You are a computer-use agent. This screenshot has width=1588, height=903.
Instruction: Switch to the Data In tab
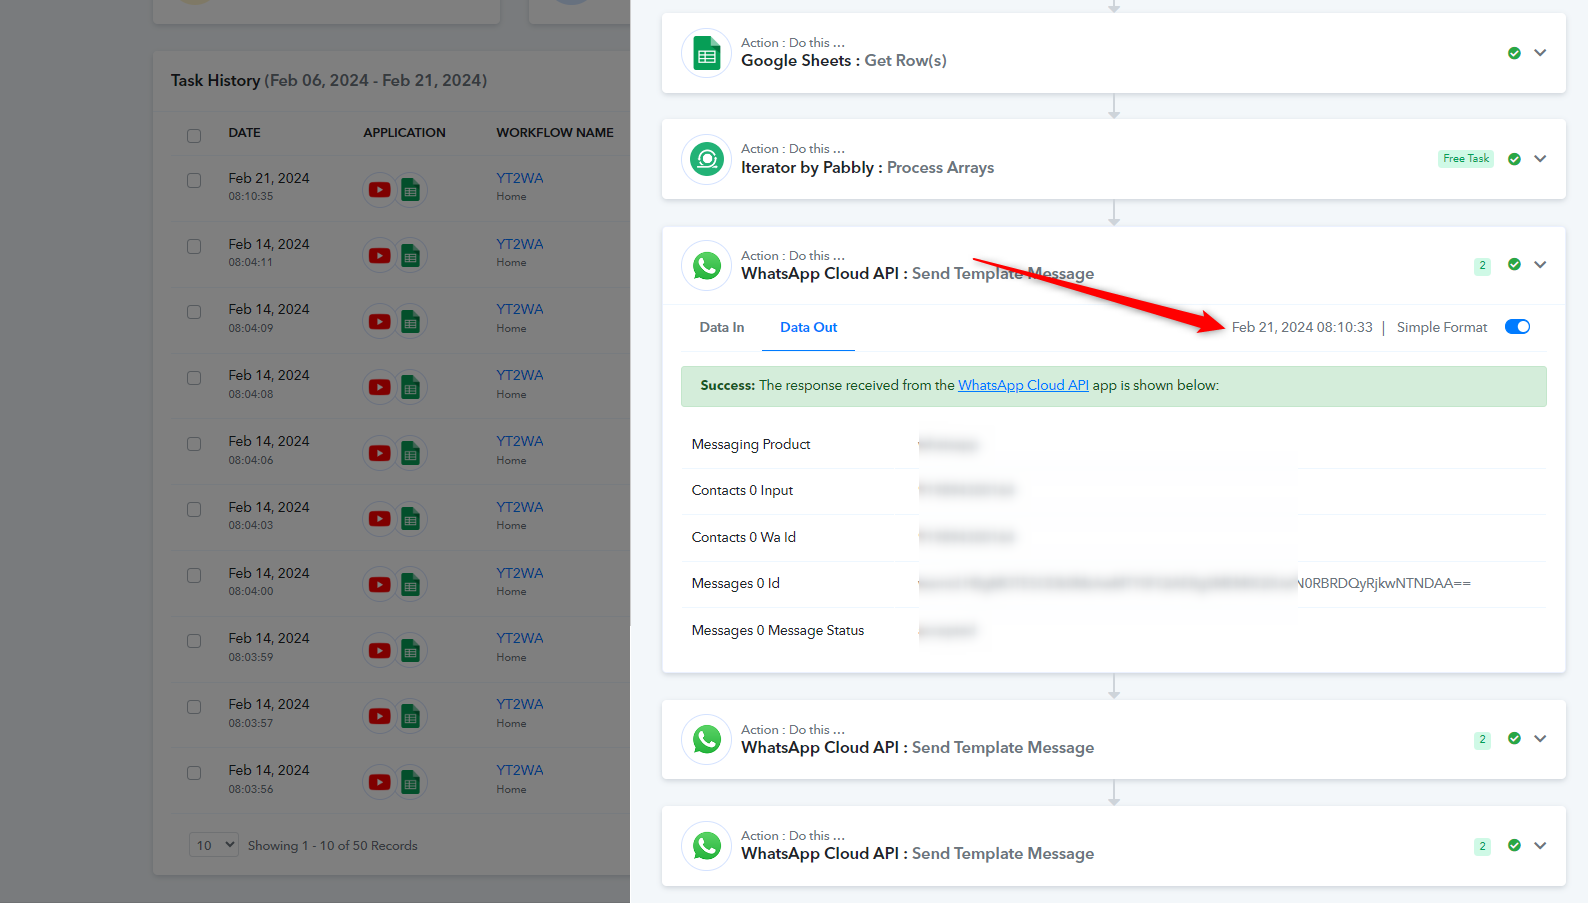[722, 327]
